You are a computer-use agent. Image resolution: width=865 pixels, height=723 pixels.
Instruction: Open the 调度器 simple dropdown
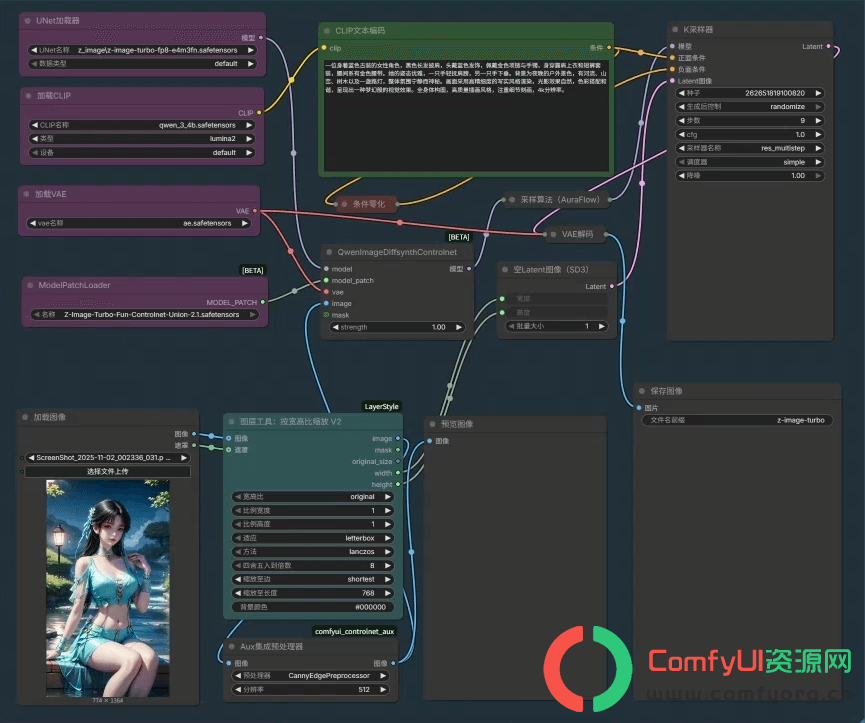750,162
